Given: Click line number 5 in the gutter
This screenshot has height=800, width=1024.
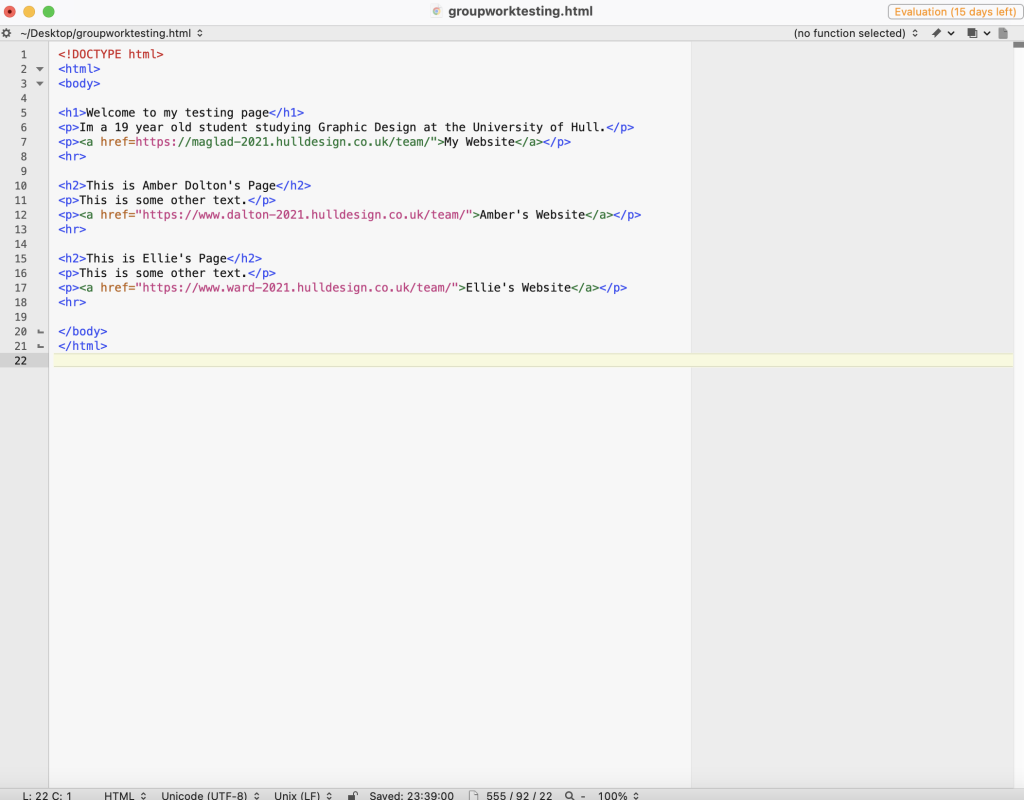Looking at the screenshot, I should click(x=24, y=113).
